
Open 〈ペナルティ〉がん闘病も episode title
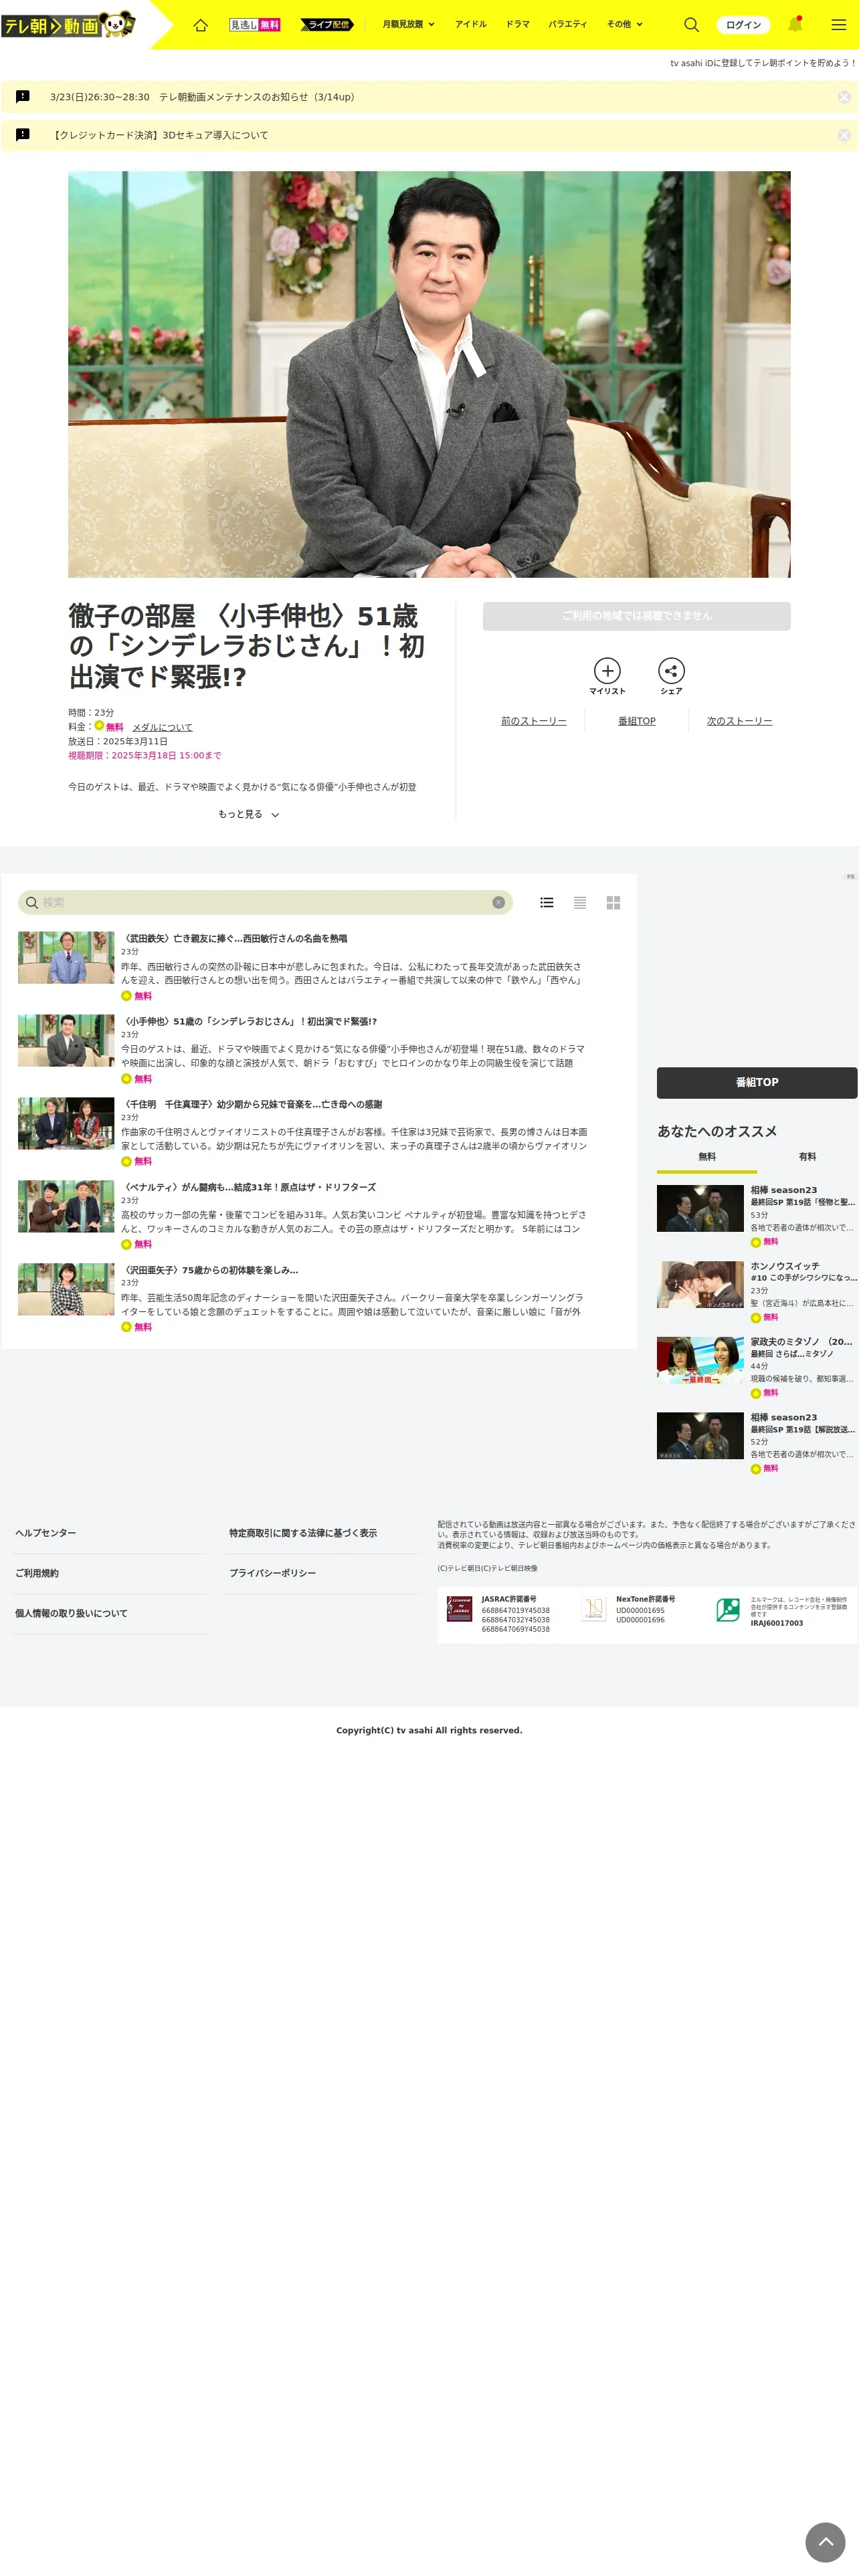(248, 1187)
